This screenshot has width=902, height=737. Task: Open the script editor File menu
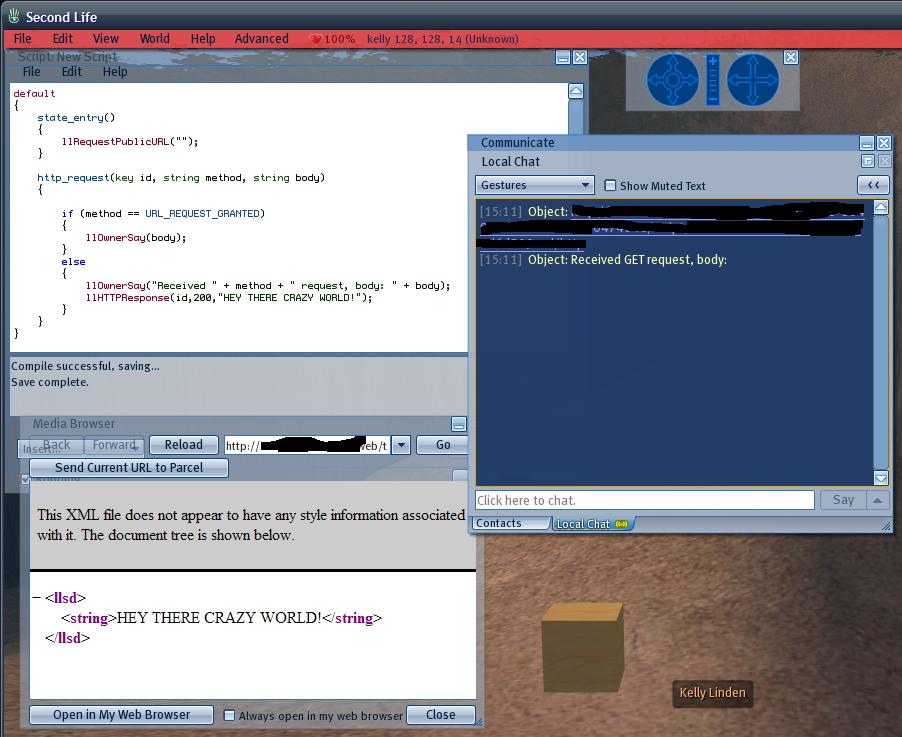[x=31, y=72]
